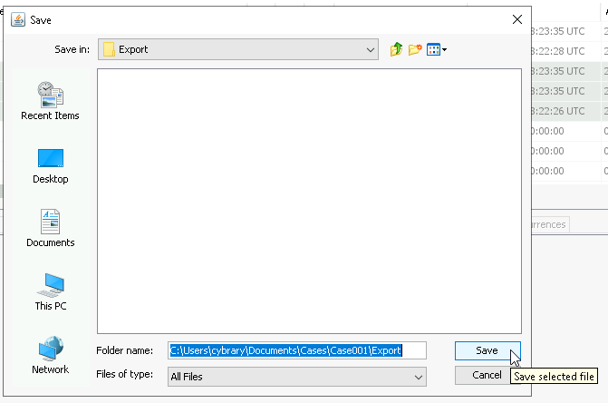Click the truncated 'rrences' tab in the background window
This screenshot has height=408, width=613.
click(549, 225)
